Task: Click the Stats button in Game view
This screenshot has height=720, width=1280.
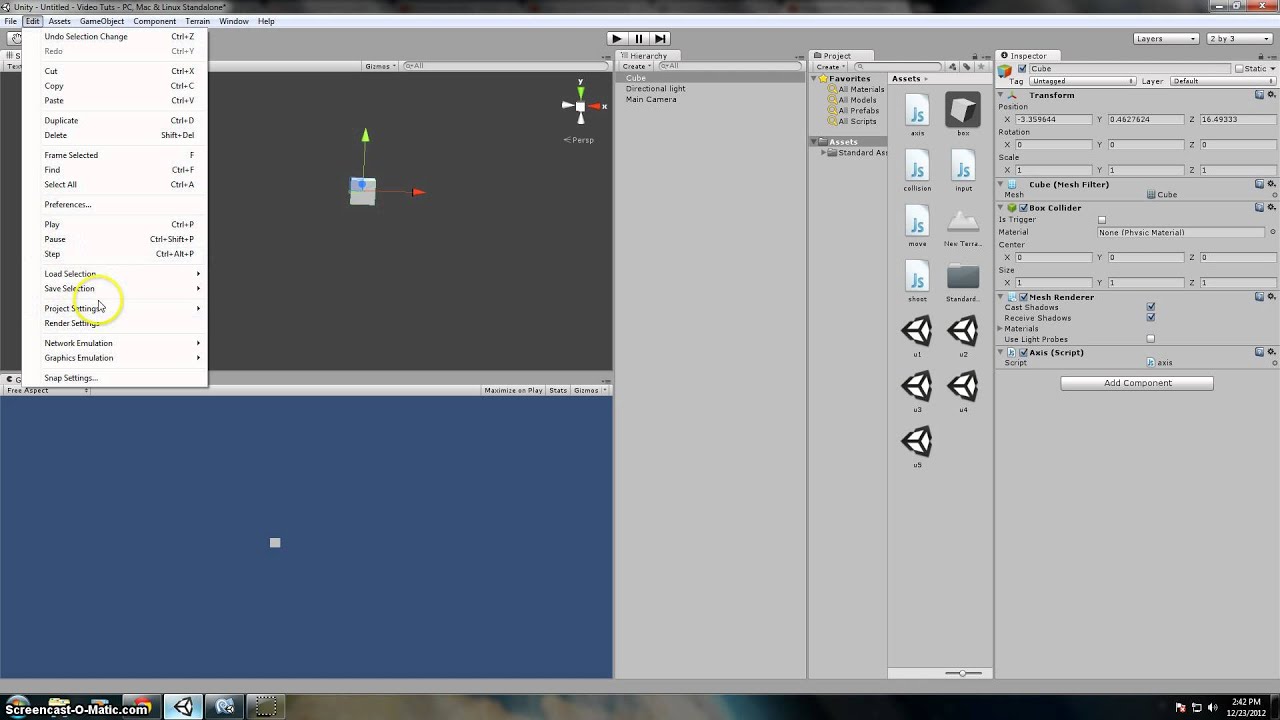Action: [x=558, y=390]
